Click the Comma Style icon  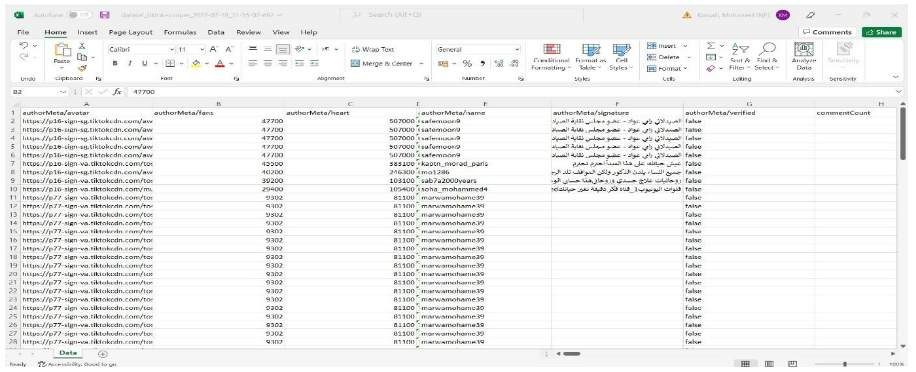coord(483,64)
